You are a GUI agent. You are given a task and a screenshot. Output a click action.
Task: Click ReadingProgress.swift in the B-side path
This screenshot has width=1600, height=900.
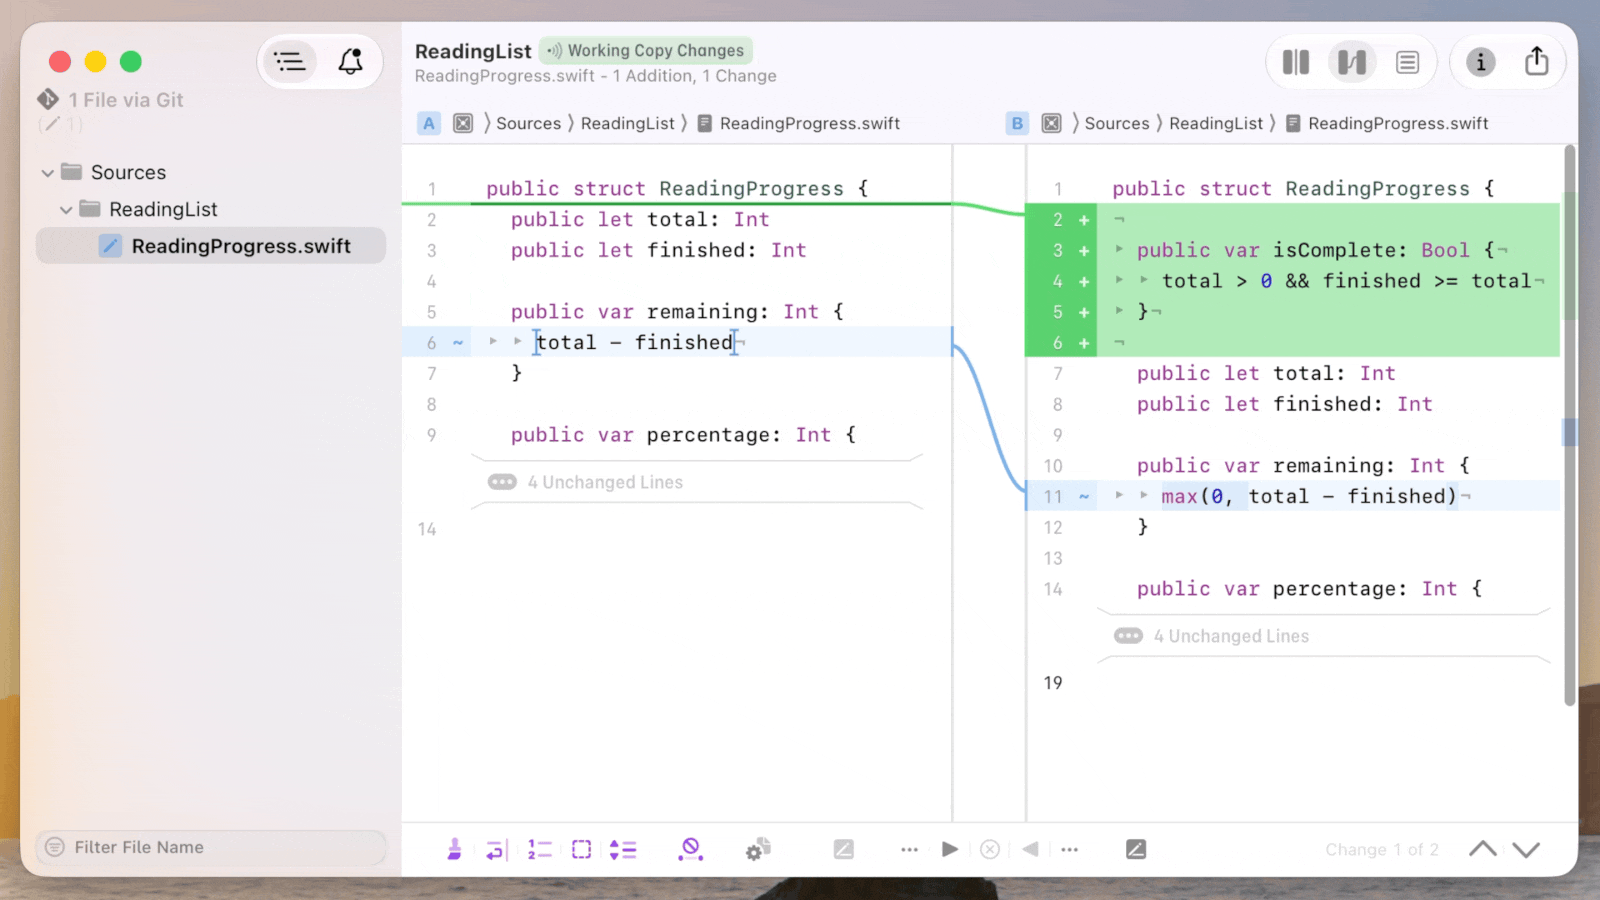(1398, 123)
